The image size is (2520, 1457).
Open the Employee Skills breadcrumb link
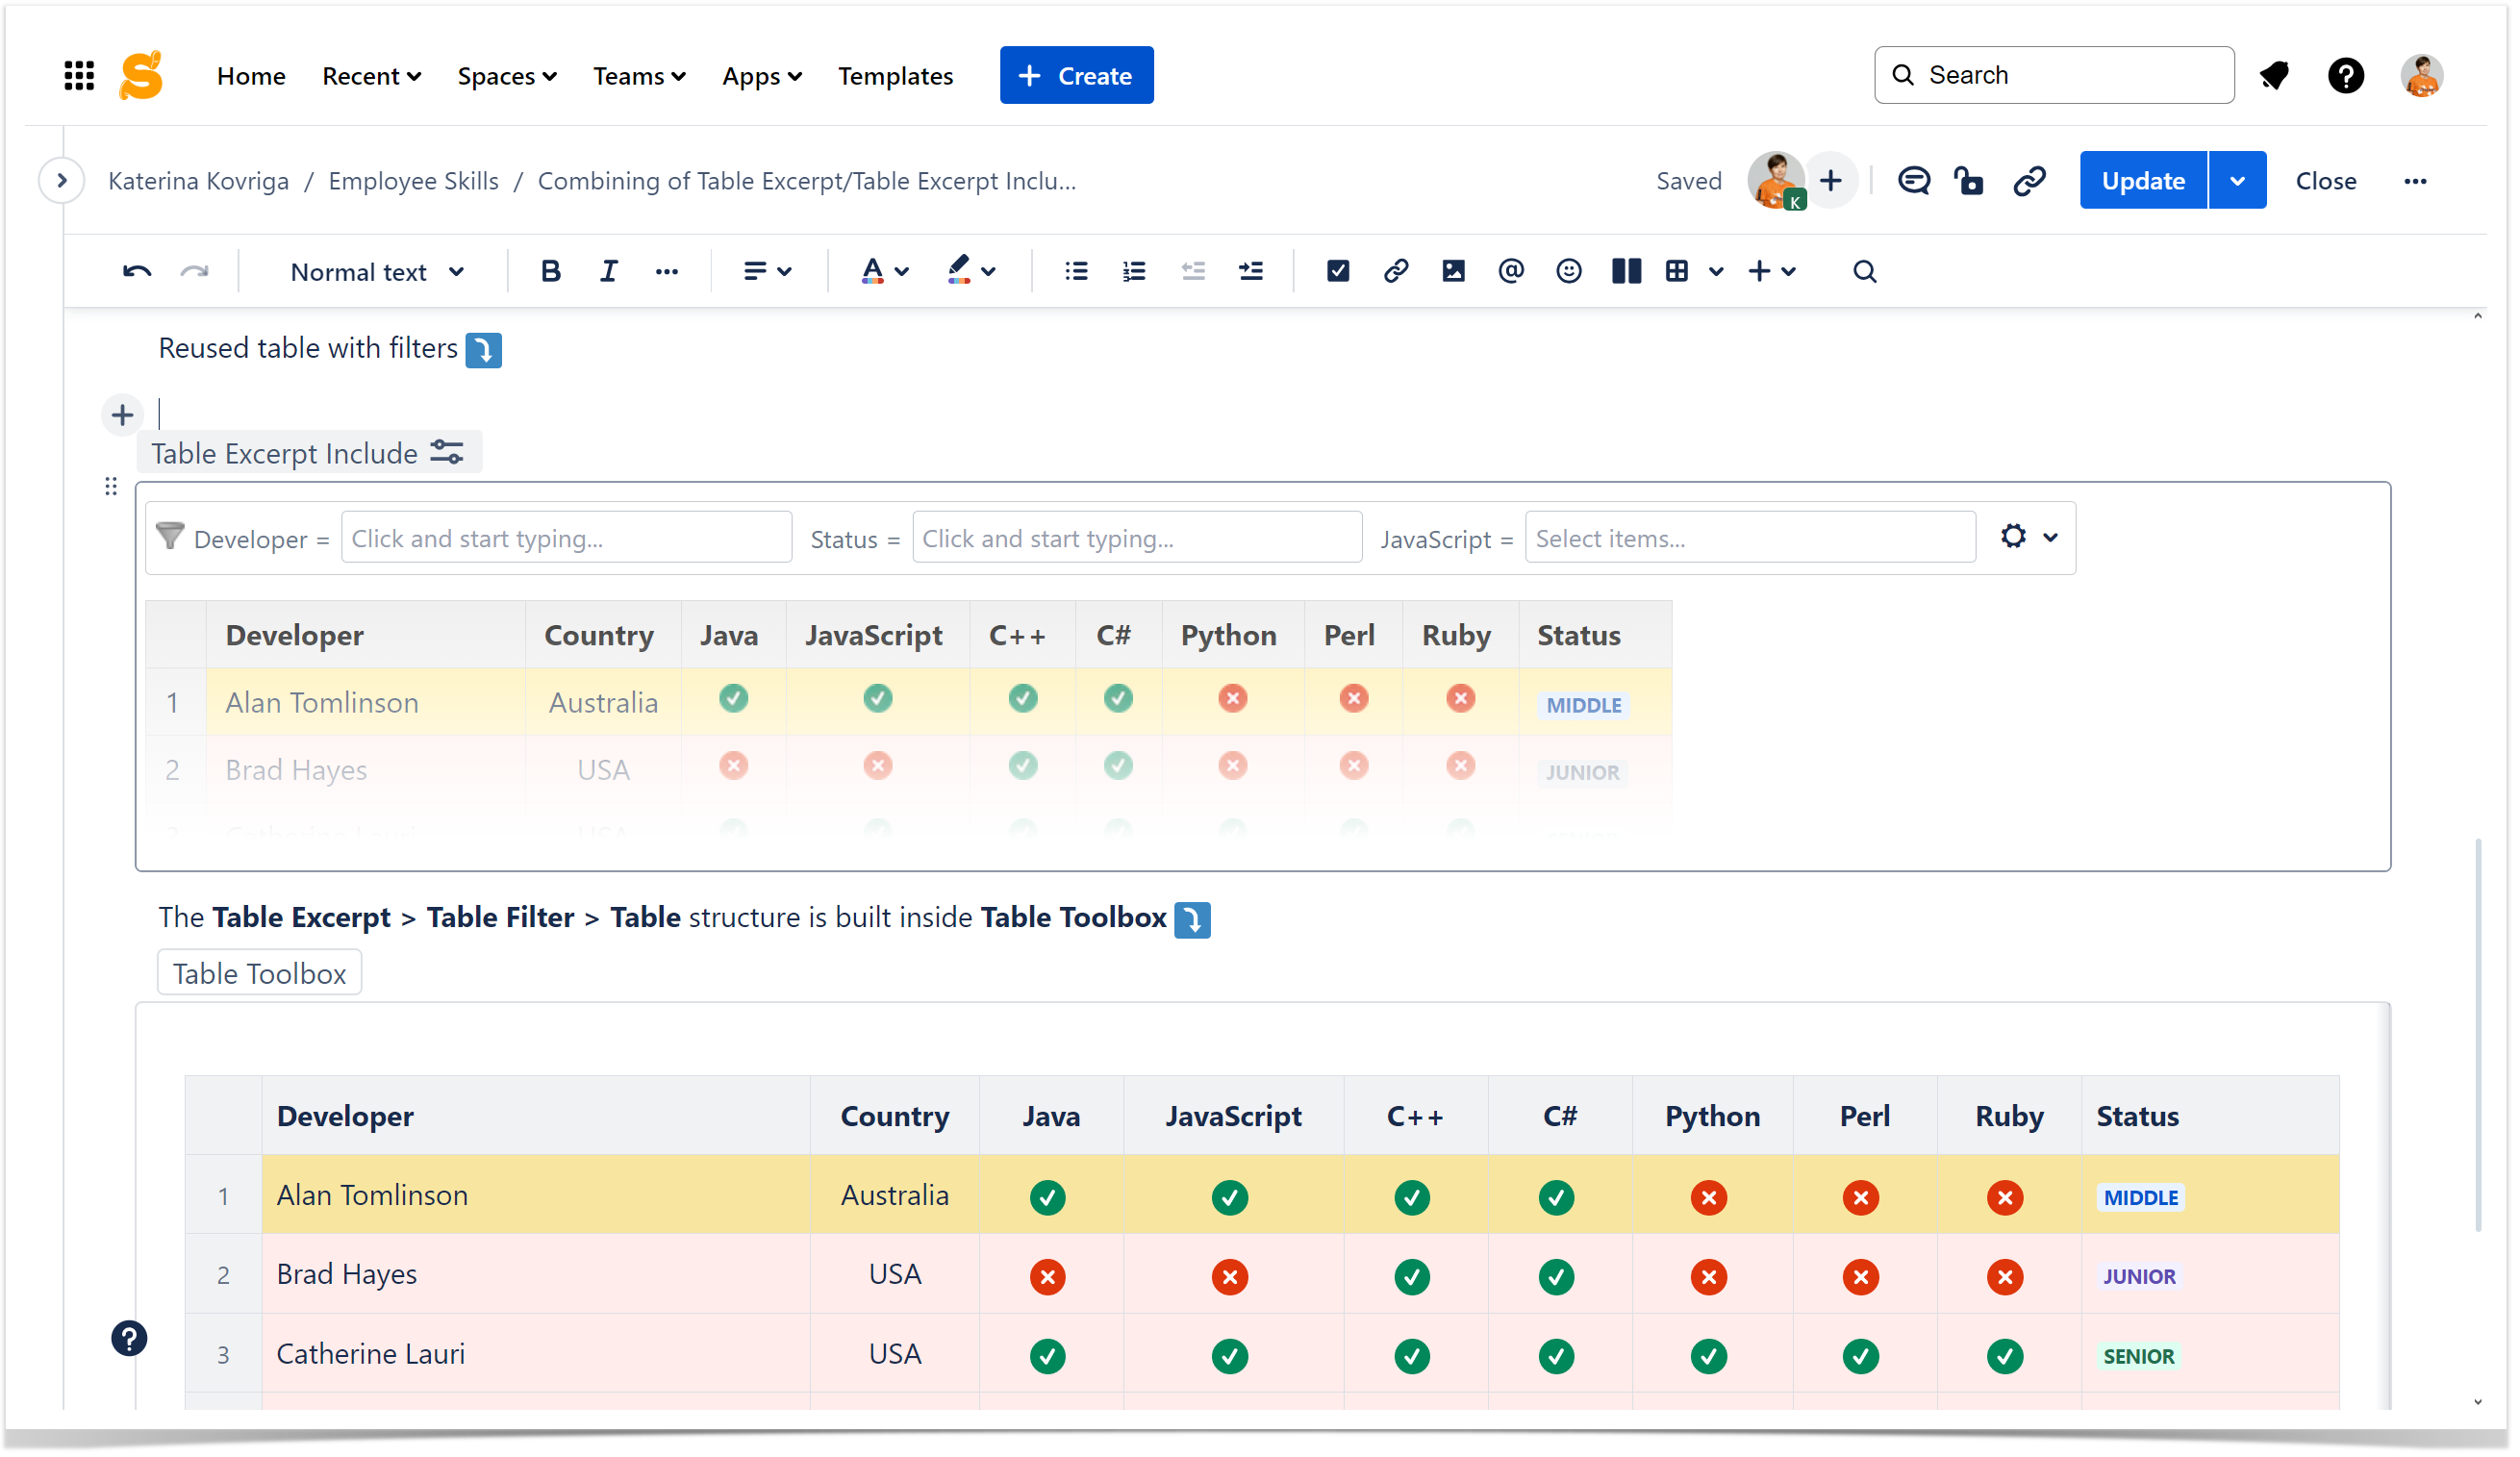click(413, 181)
